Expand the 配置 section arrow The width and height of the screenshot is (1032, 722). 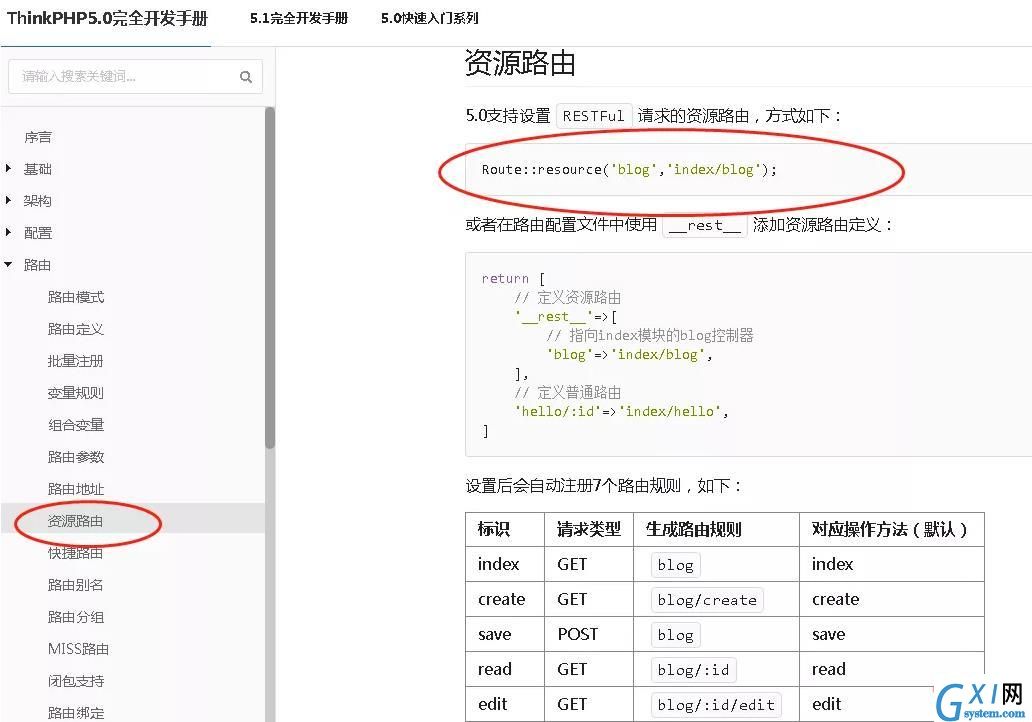tap(9, 232)
